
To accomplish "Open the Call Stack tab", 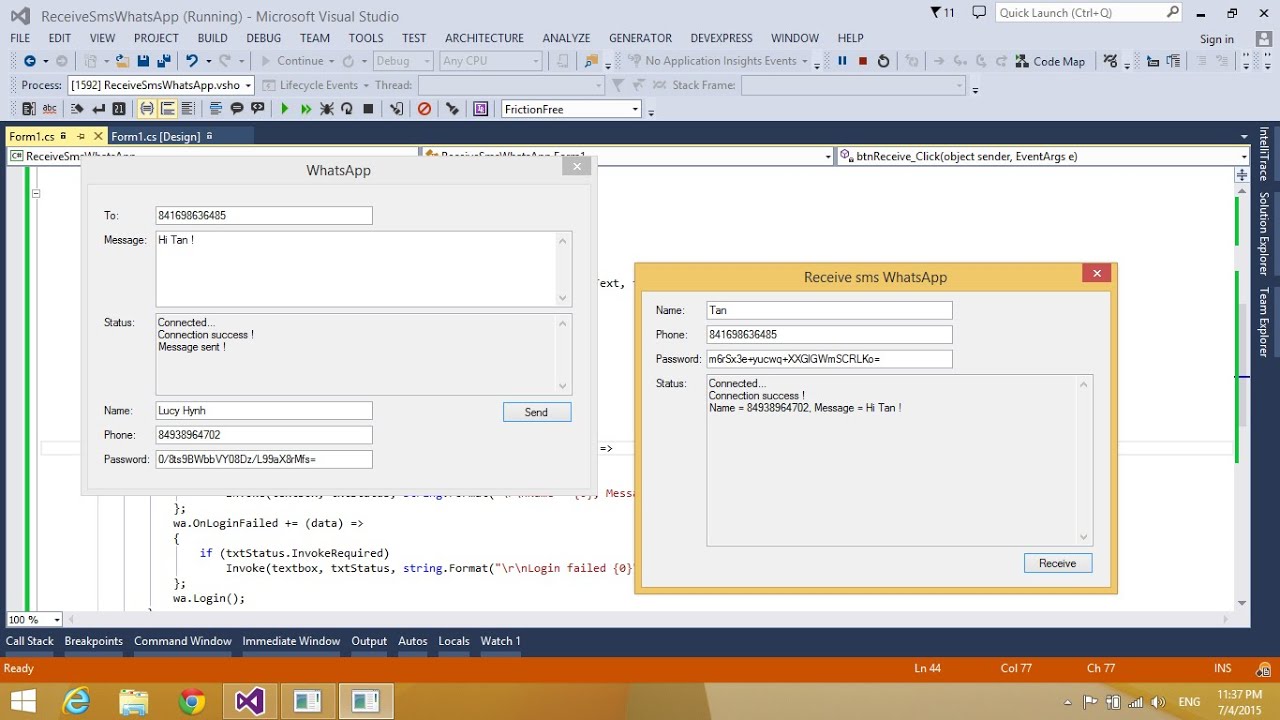I will [30, 641].
